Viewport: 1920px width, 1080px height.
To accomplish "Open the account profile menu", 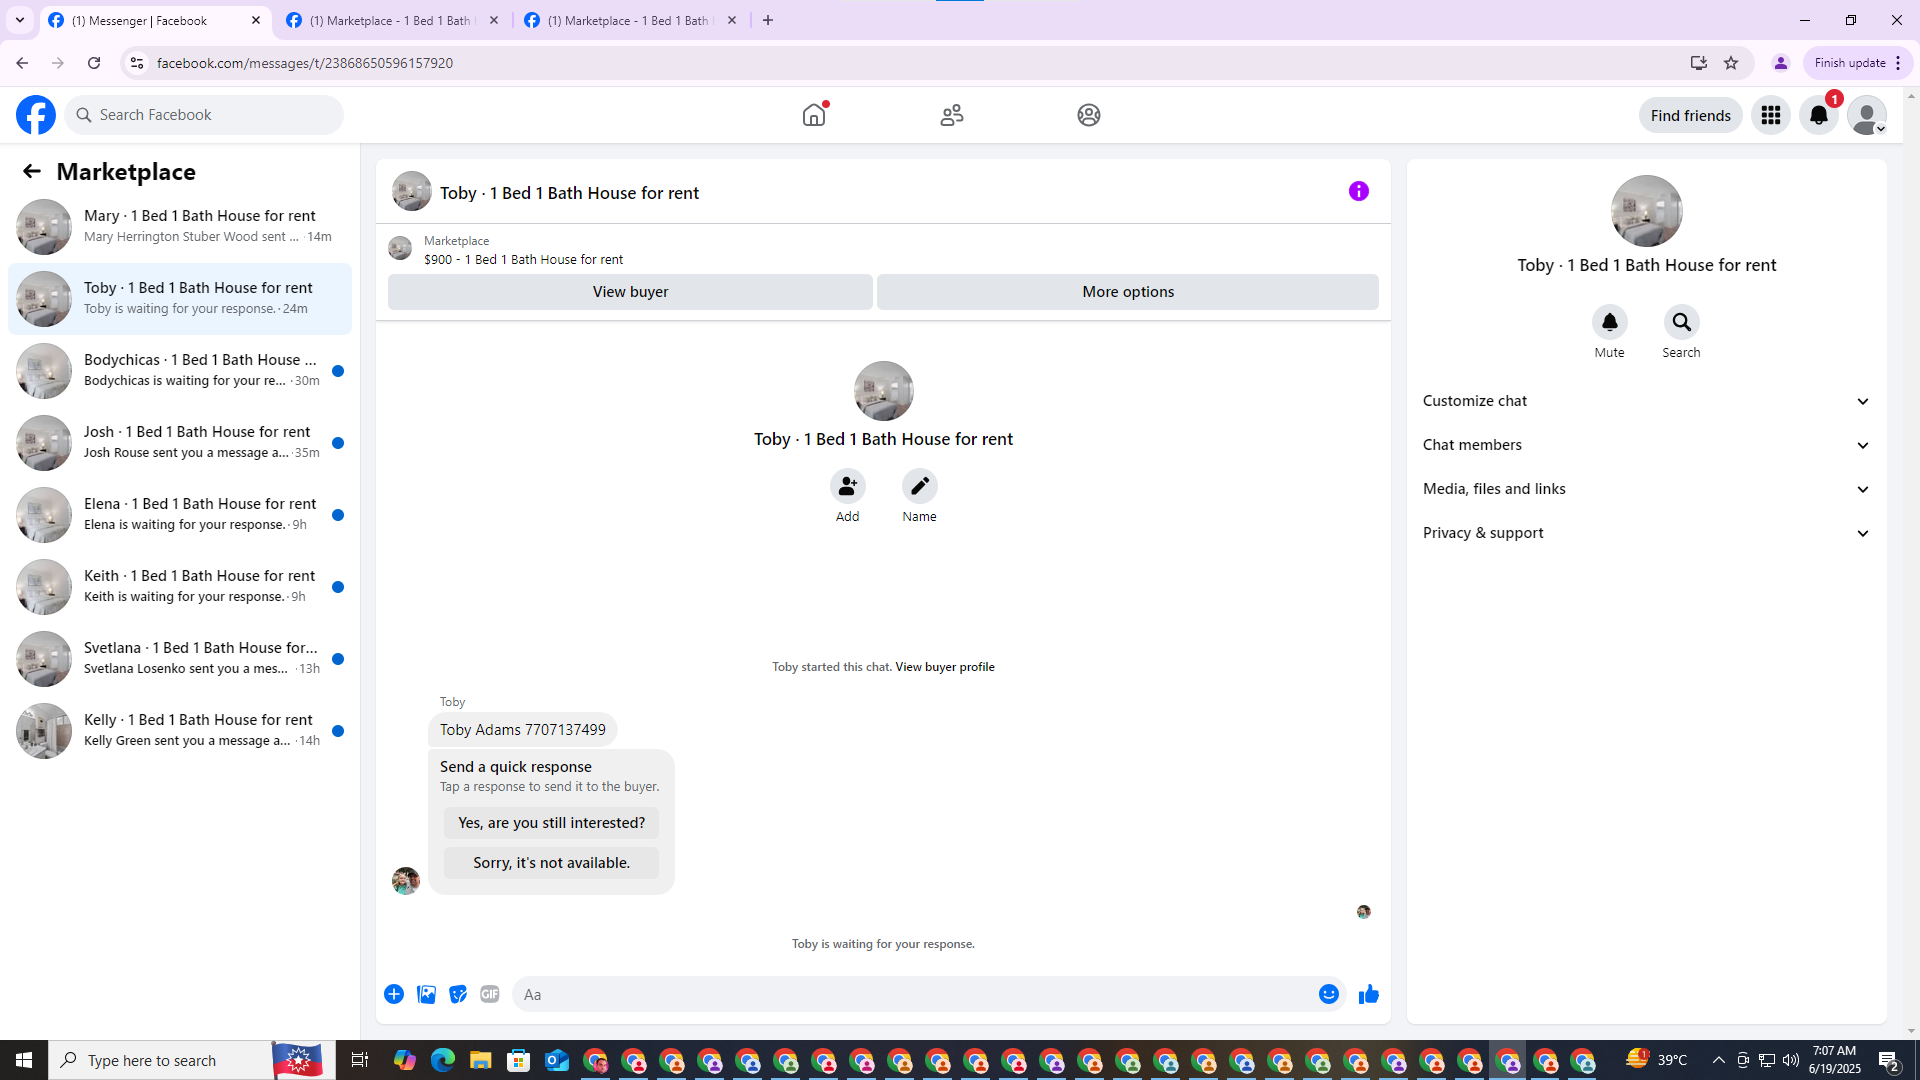I will [x=1867, y=115].
